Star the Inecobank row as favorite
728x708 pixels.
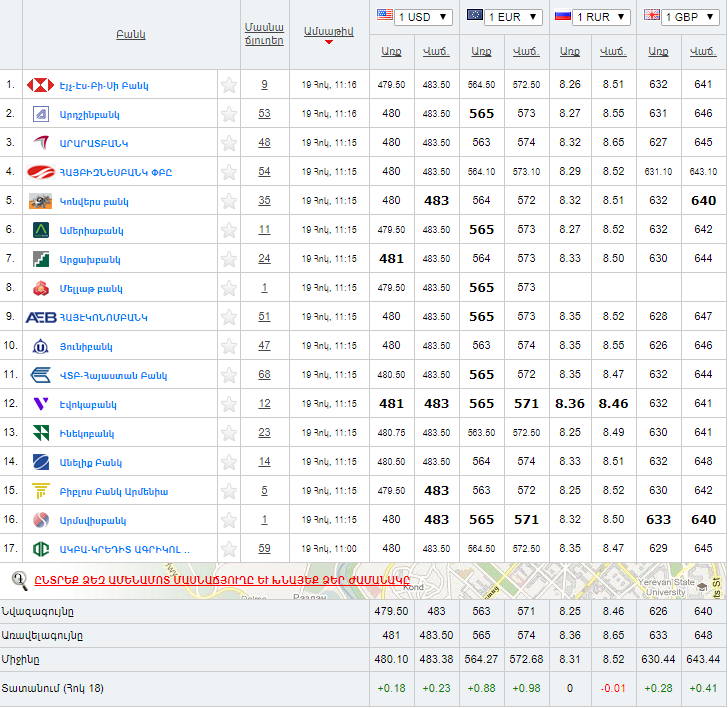229,433
